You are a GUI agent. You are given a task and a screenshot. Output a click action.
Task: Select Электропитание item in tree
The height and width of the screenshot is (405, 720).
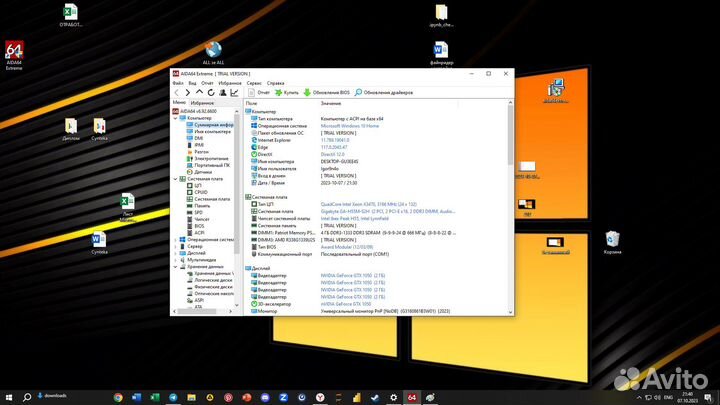207,158
